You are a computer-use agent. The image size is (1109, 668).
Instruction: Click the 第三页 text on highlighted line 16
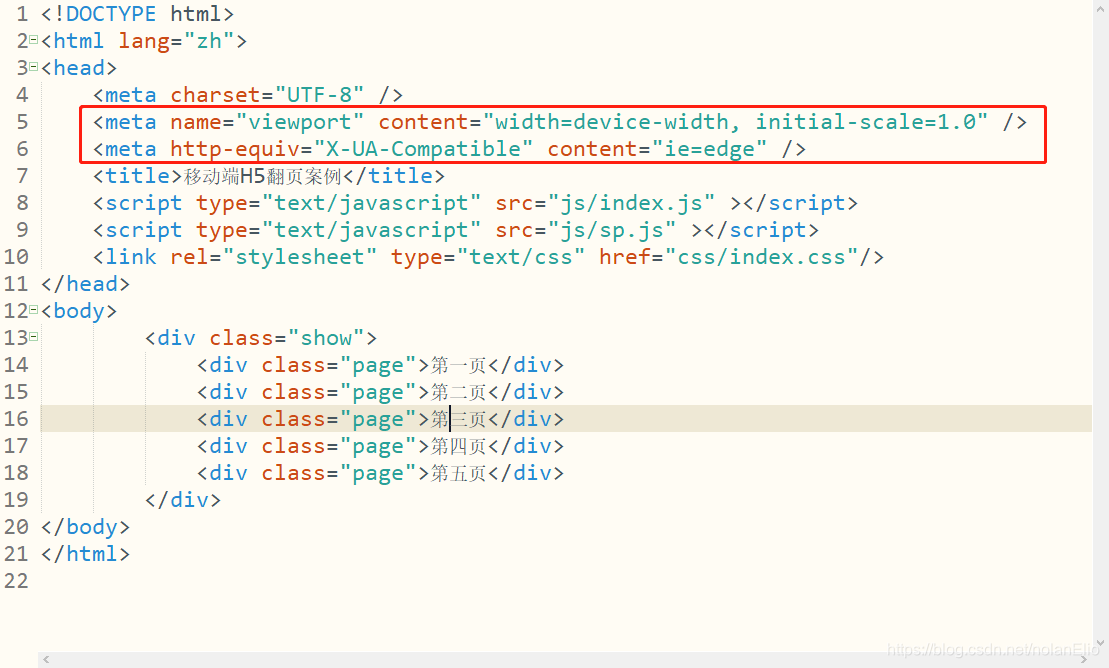(x=458, y=419)
